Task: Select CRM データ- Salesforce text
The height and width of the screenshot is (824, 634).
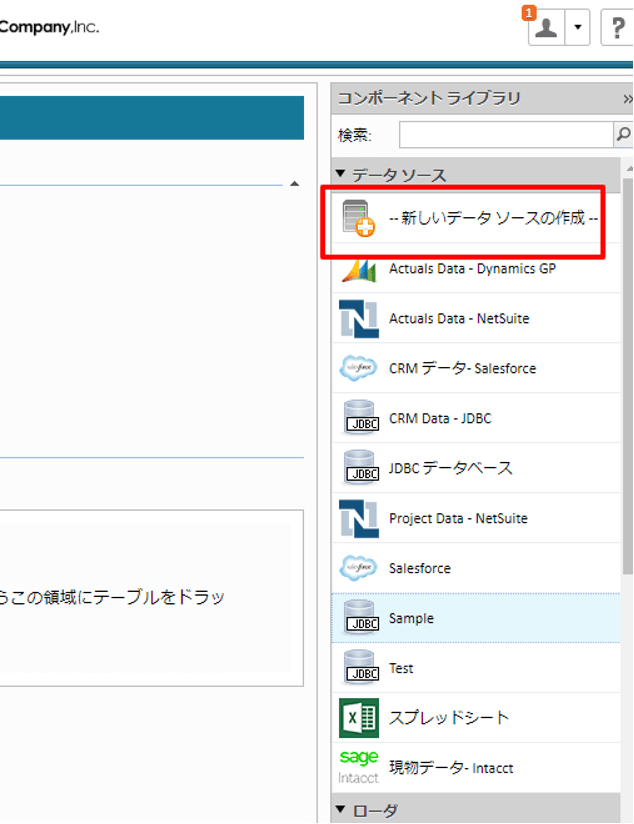Action: point(463,368)
